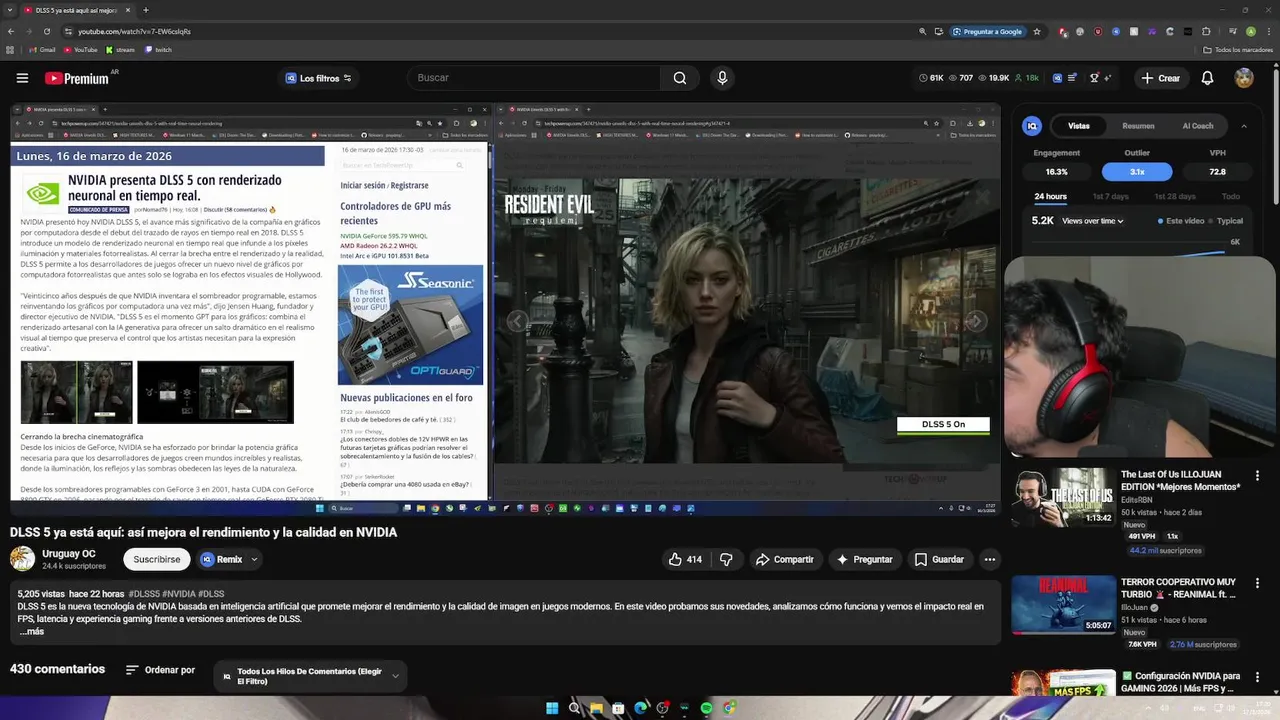
Task: Select the Todo range tab
Action: pos(1231,197)
